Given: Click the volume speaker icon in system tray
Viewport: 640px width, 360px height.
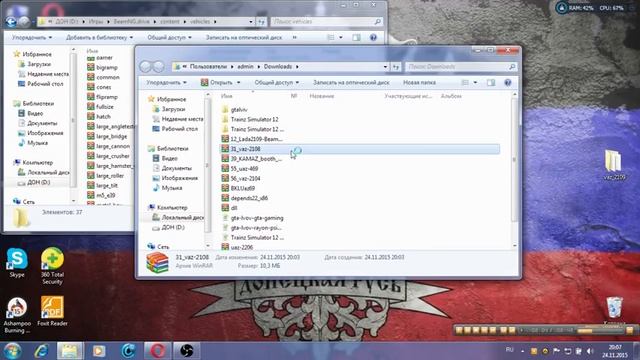Looking at the screenshot, I should point(590,351).
